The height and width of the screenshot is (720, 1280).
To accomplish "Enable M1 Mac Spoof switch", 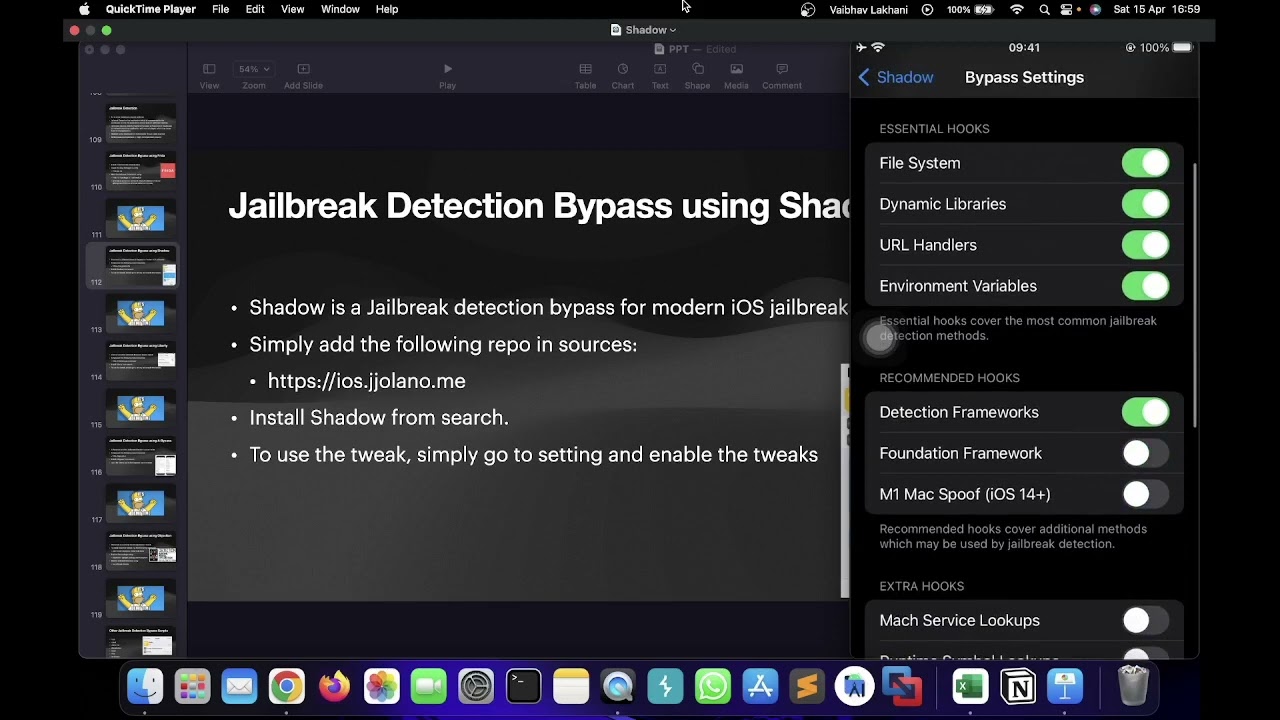I will click(x=1145, y=494).
